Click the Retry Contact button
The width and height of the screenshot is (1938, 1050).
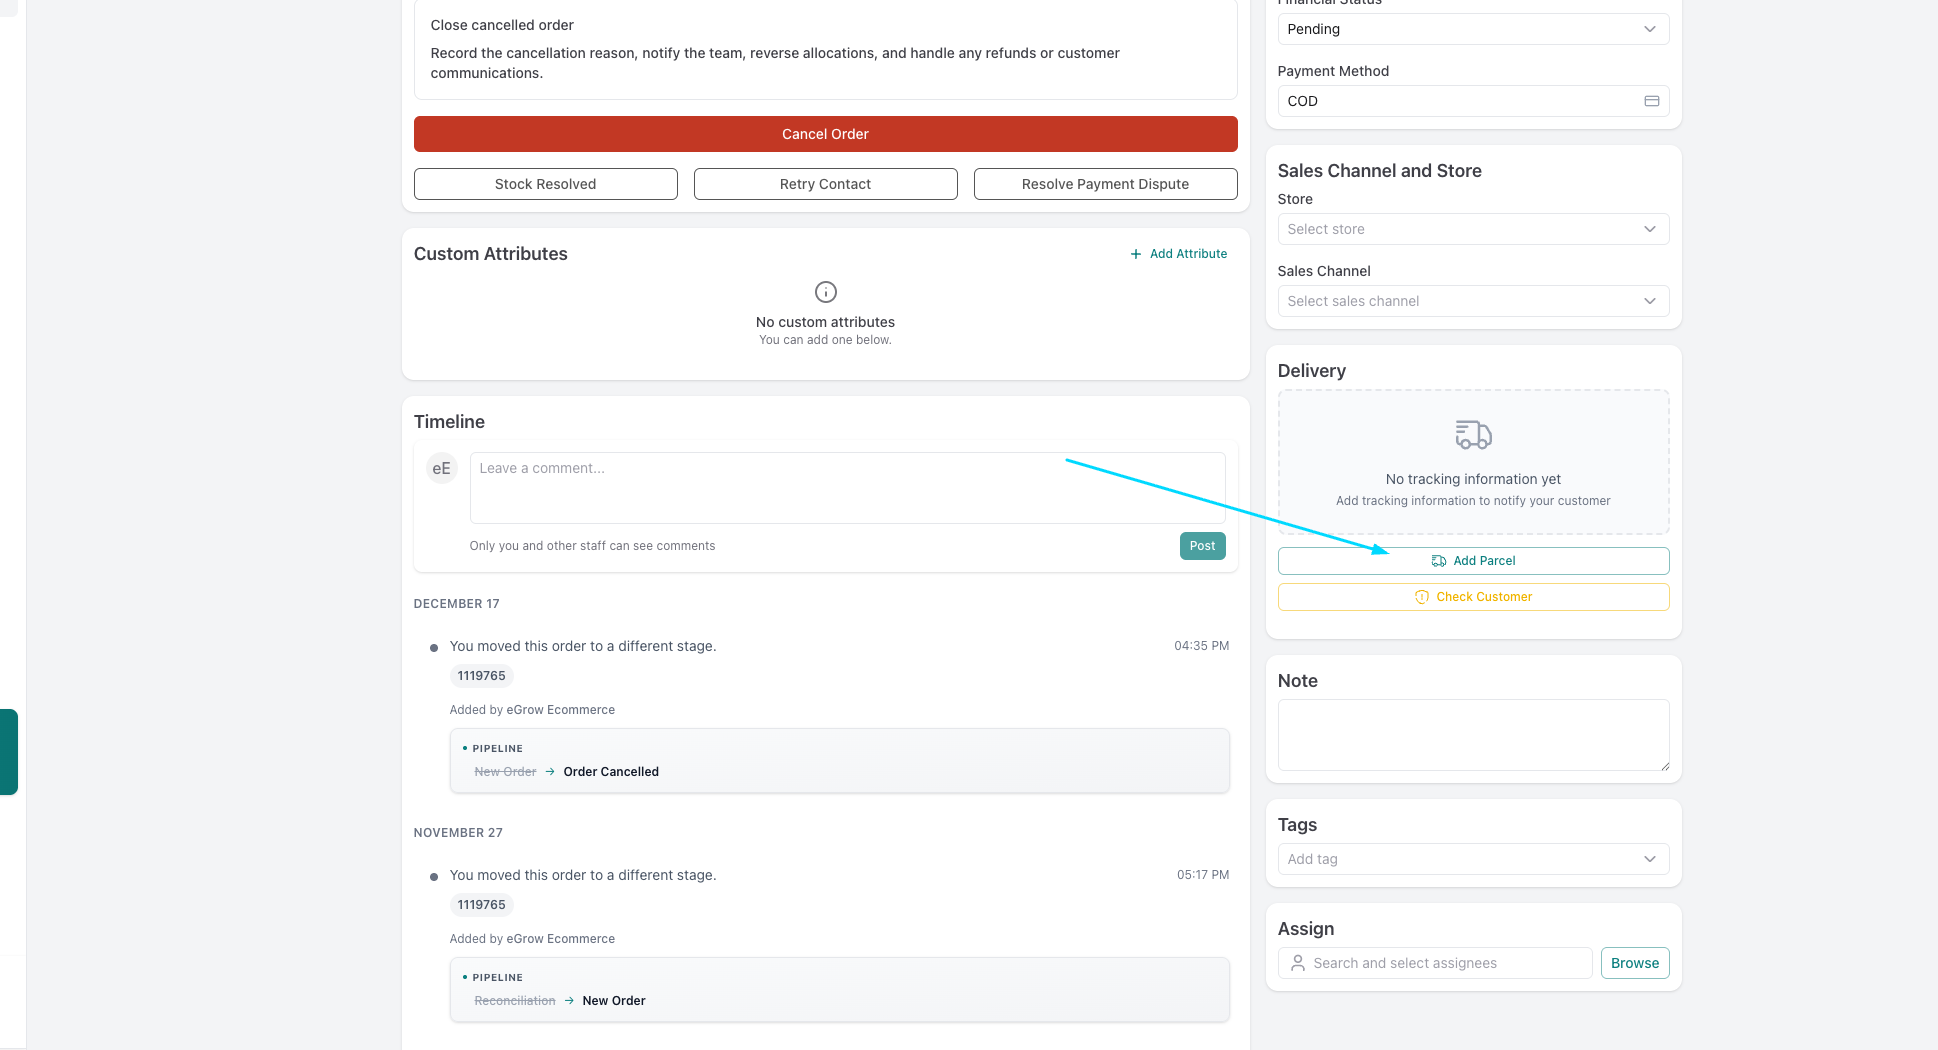pos(825,184)
